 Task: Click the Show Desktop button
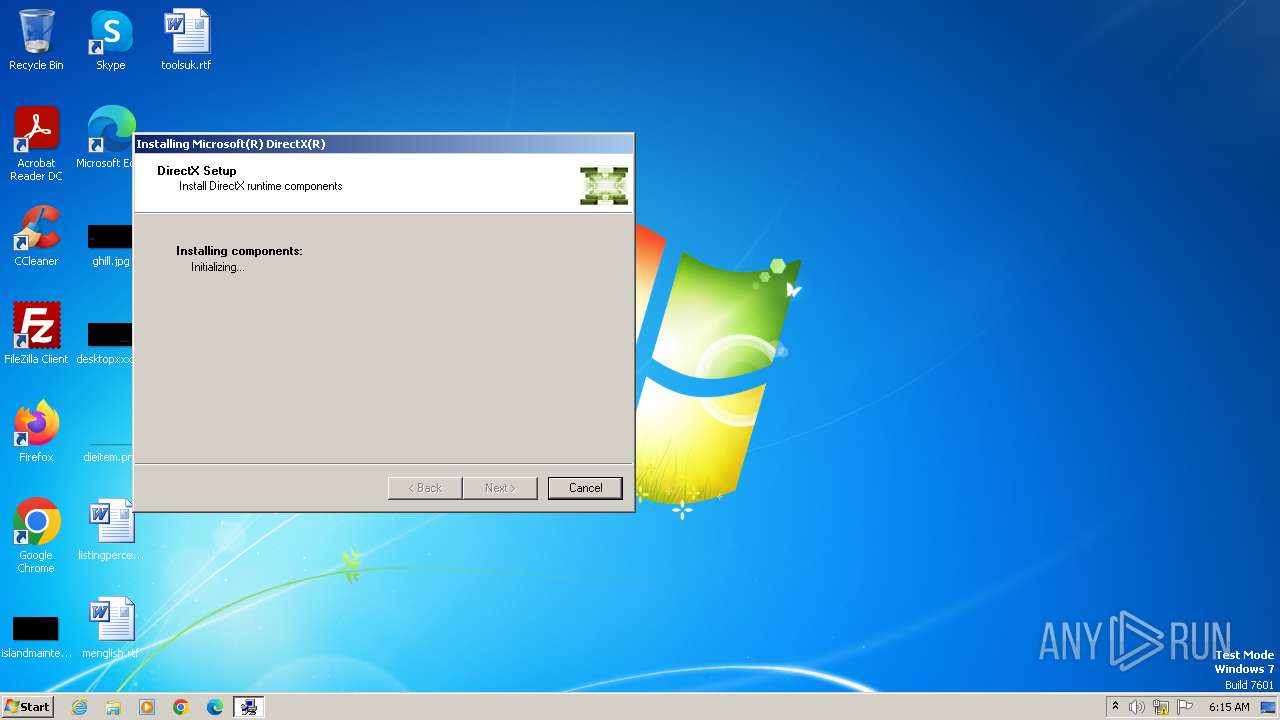(1269, 707)
